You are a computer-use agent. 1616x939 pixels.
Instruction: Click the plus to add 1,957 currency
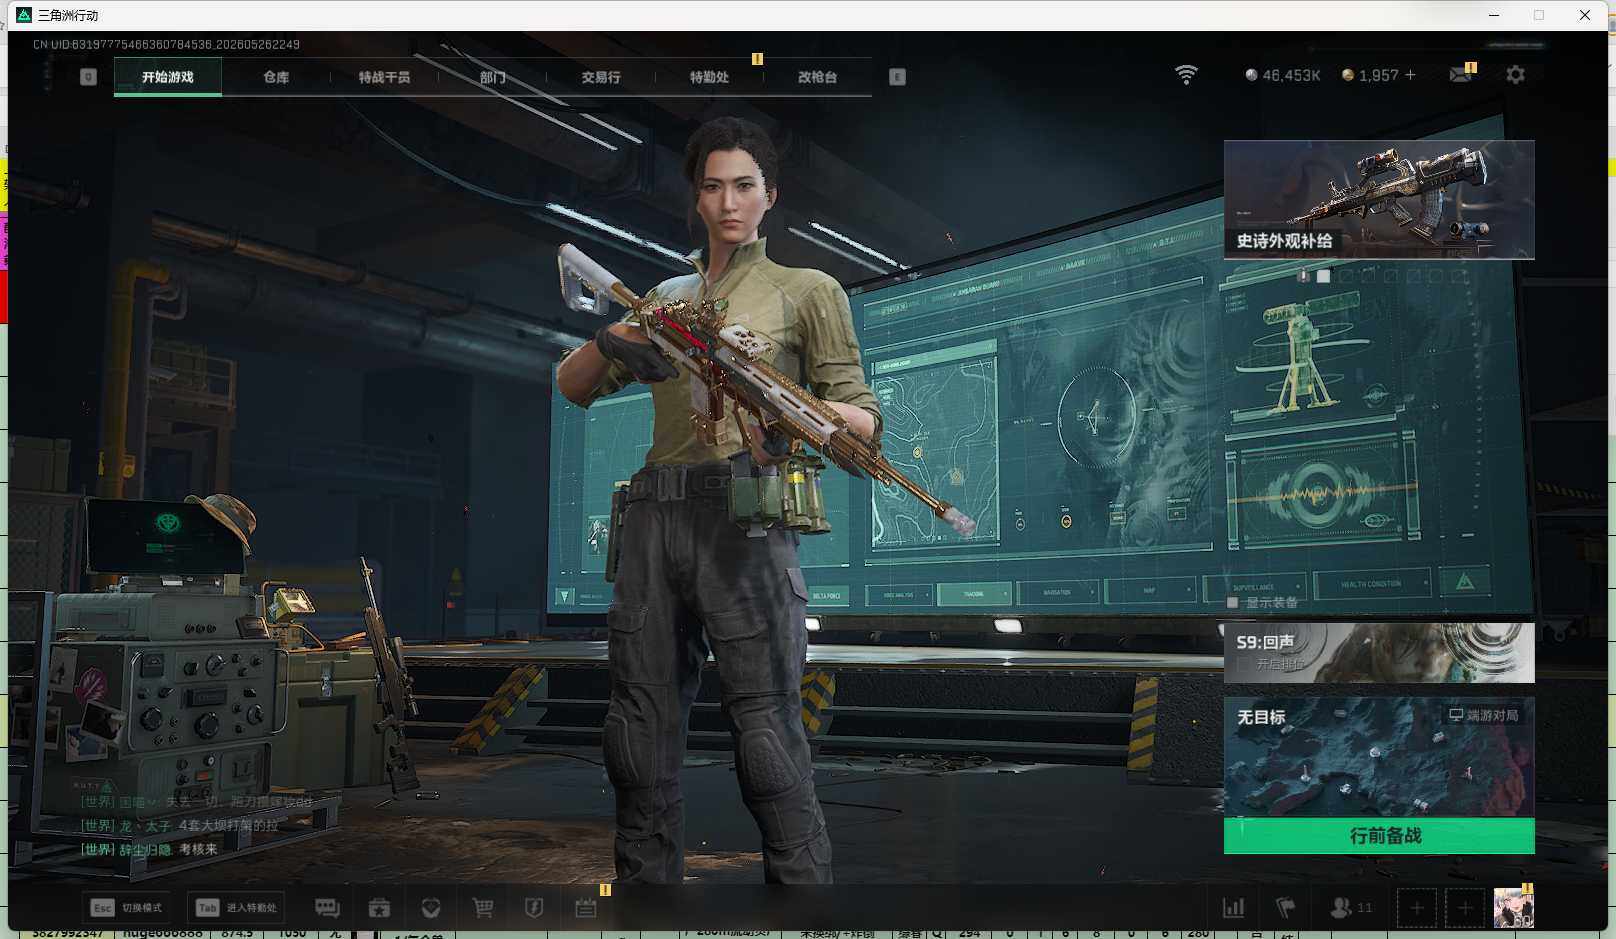[x=1410, y=75]
